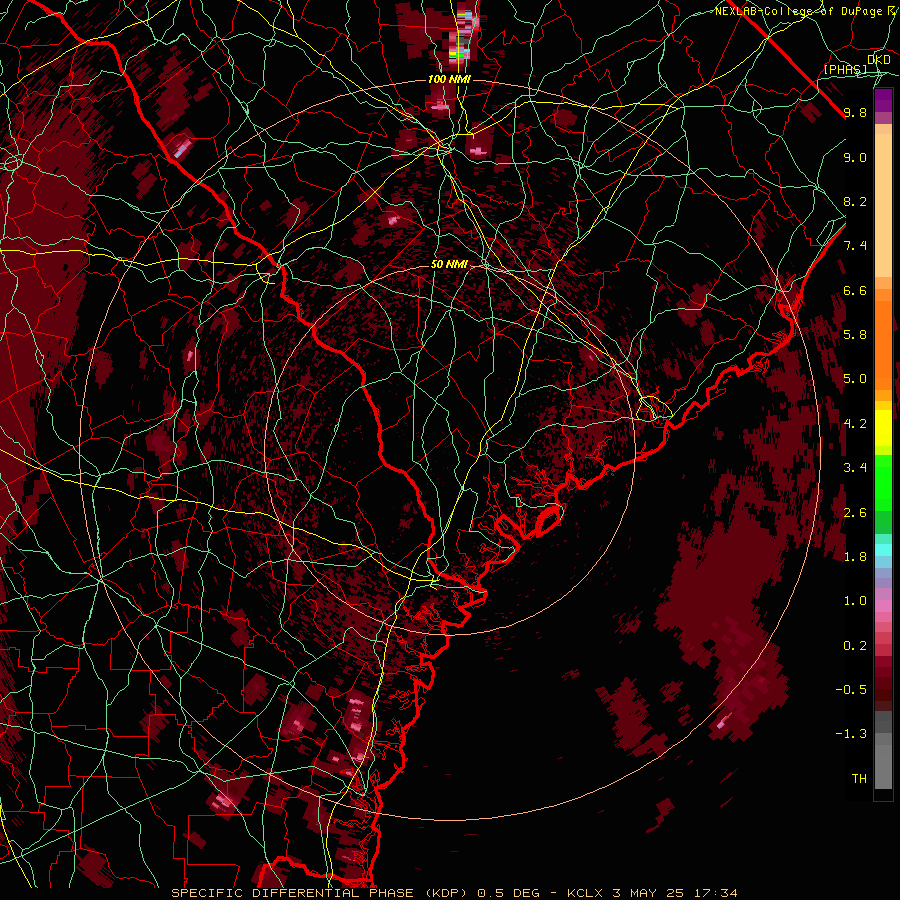Click the 6.6 scale value

click(855, 290)
